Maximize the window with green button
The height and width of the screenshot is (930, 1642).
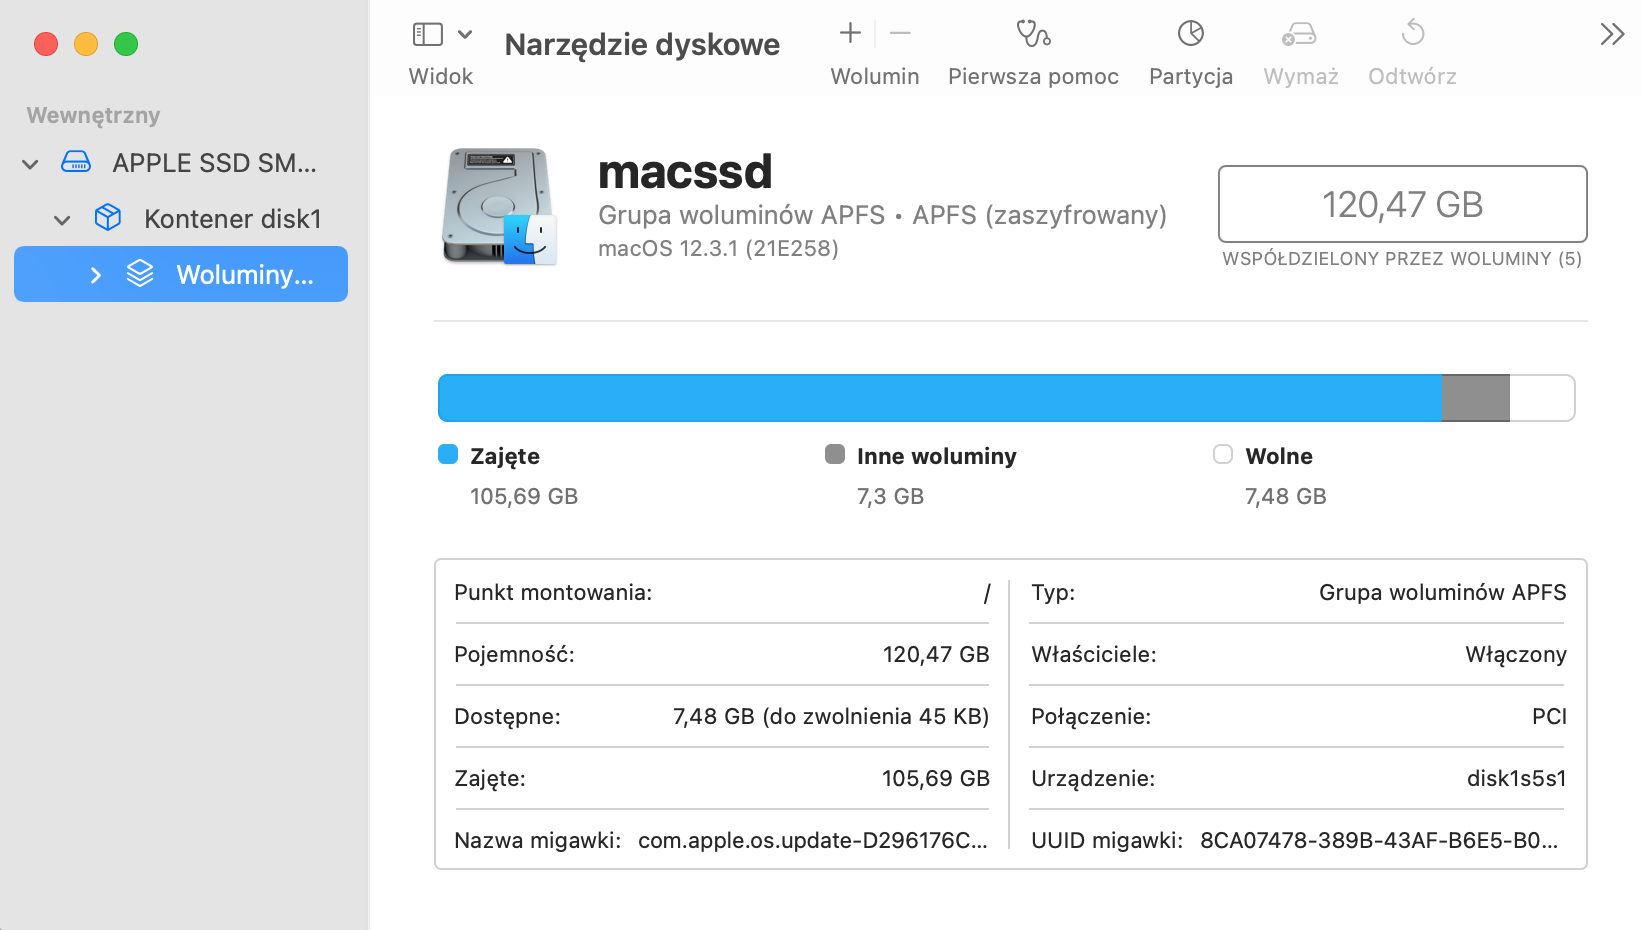126,44
